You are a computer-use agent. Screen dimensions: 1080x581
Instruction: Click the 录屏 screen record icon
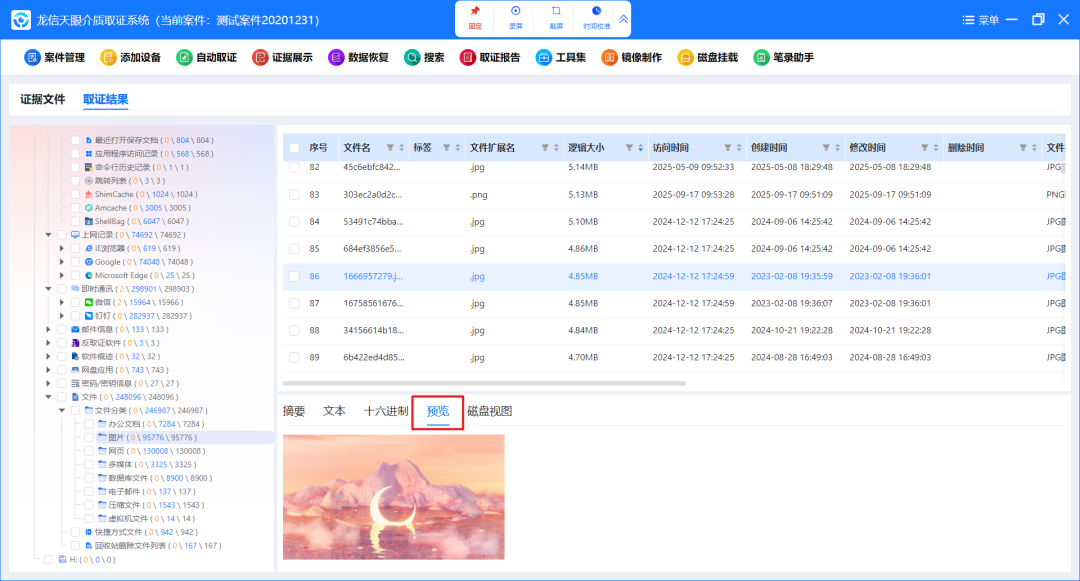[515, 16]
